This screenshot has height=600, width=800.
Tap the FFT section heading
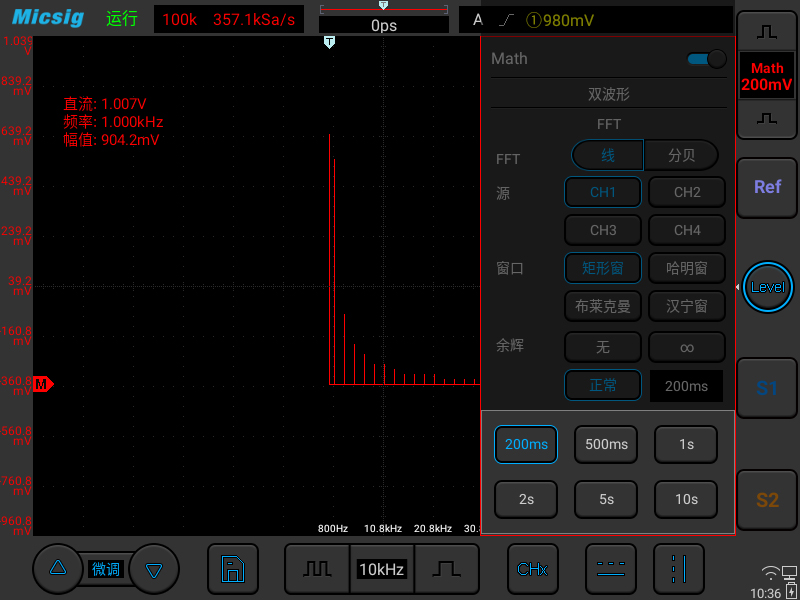pyautogui.click(x=609, y=124)
